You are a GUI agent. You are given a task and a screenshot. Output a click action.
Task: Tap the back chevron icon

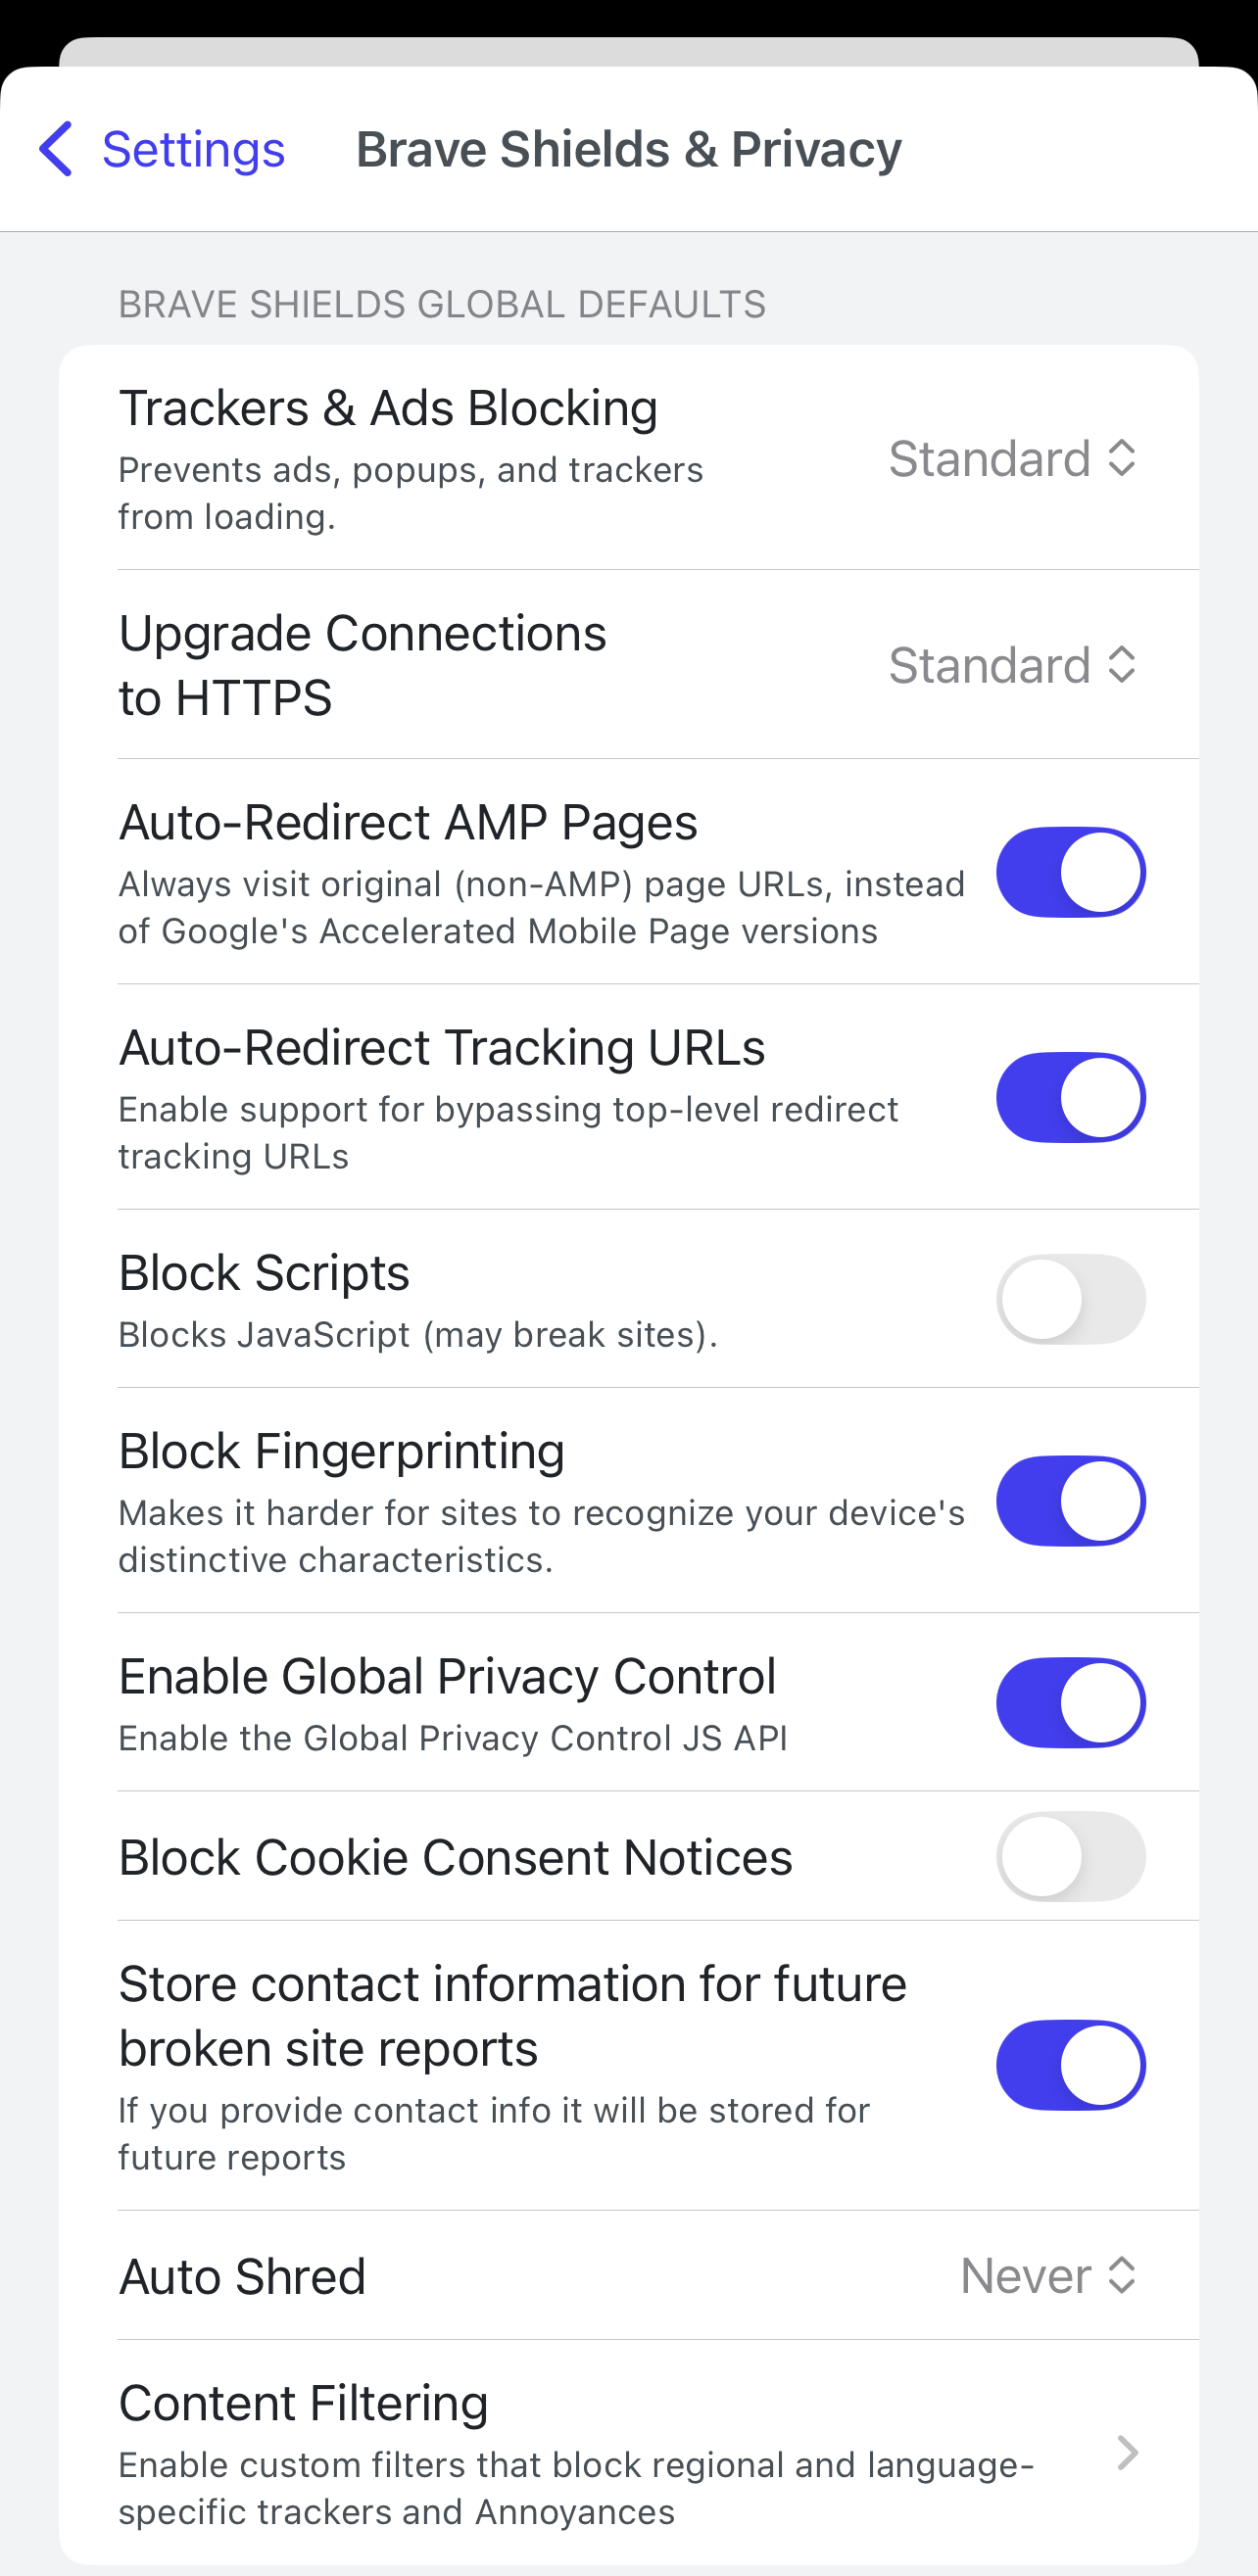(55, 149)
